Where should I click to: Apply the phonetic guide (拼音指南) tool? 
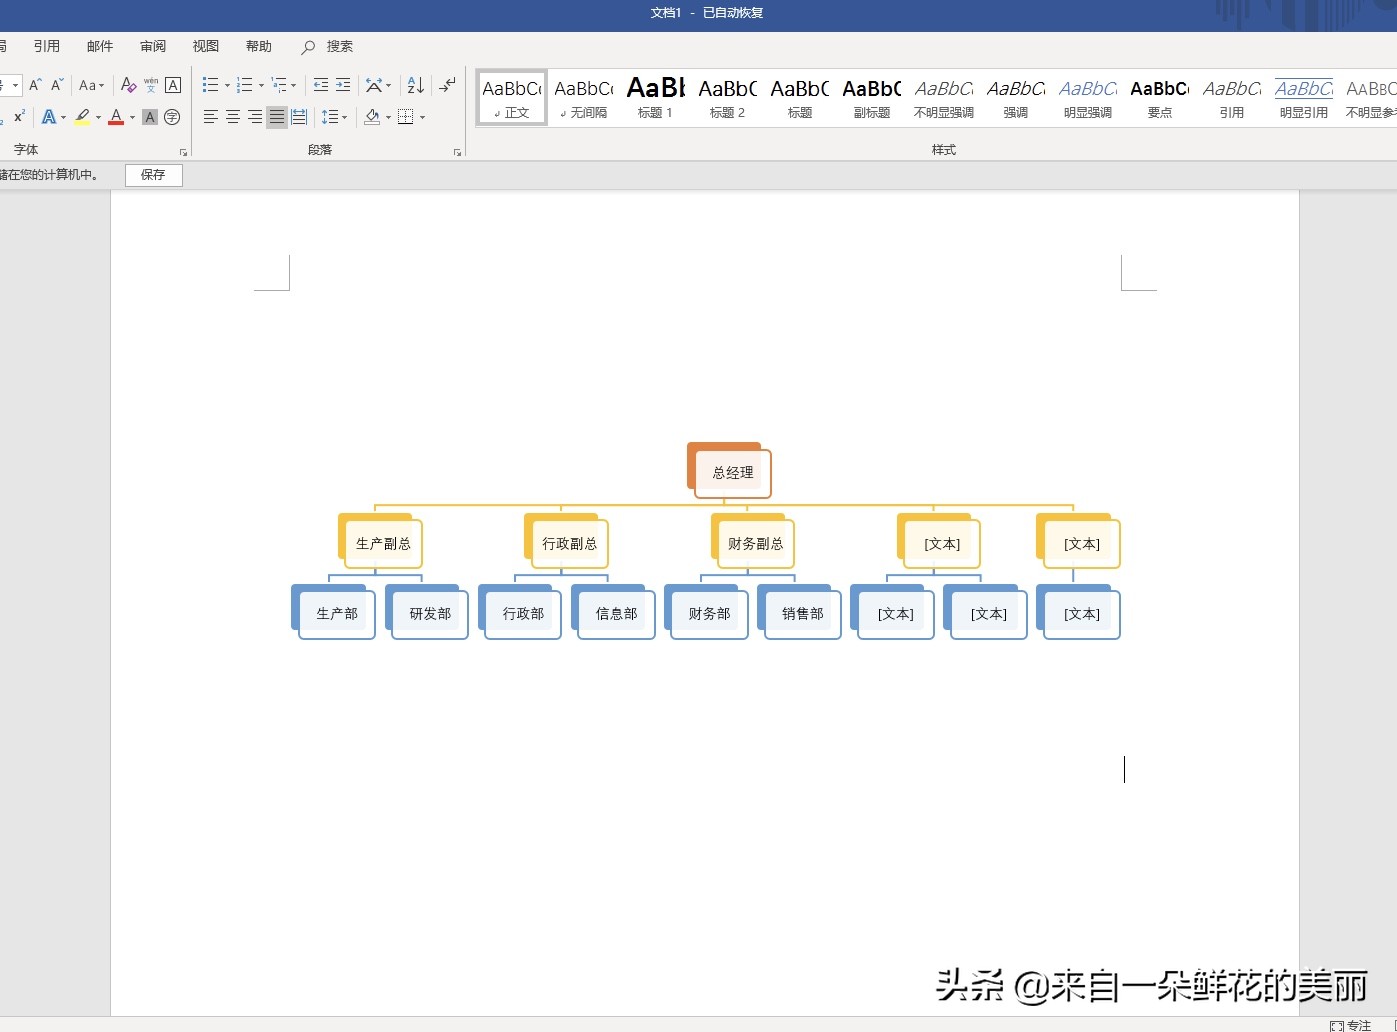click(151, 84)
